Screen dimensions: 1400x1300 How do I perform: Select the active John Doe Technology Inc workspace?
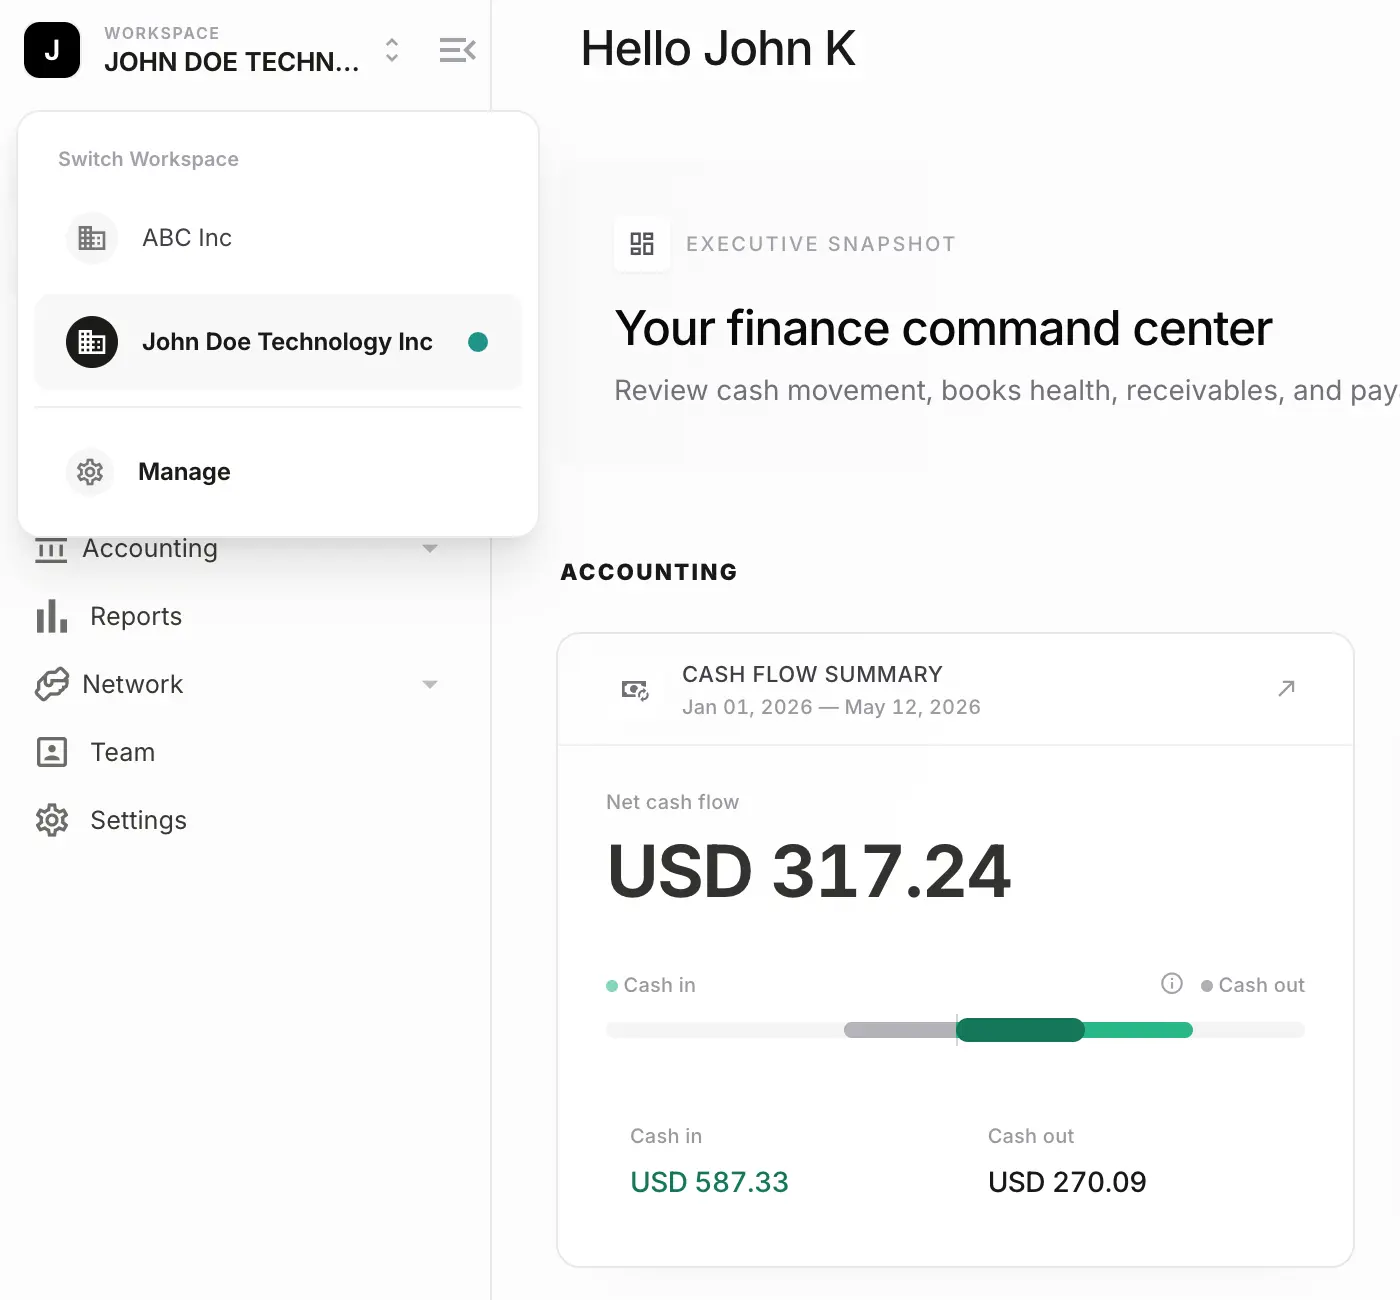279,342
